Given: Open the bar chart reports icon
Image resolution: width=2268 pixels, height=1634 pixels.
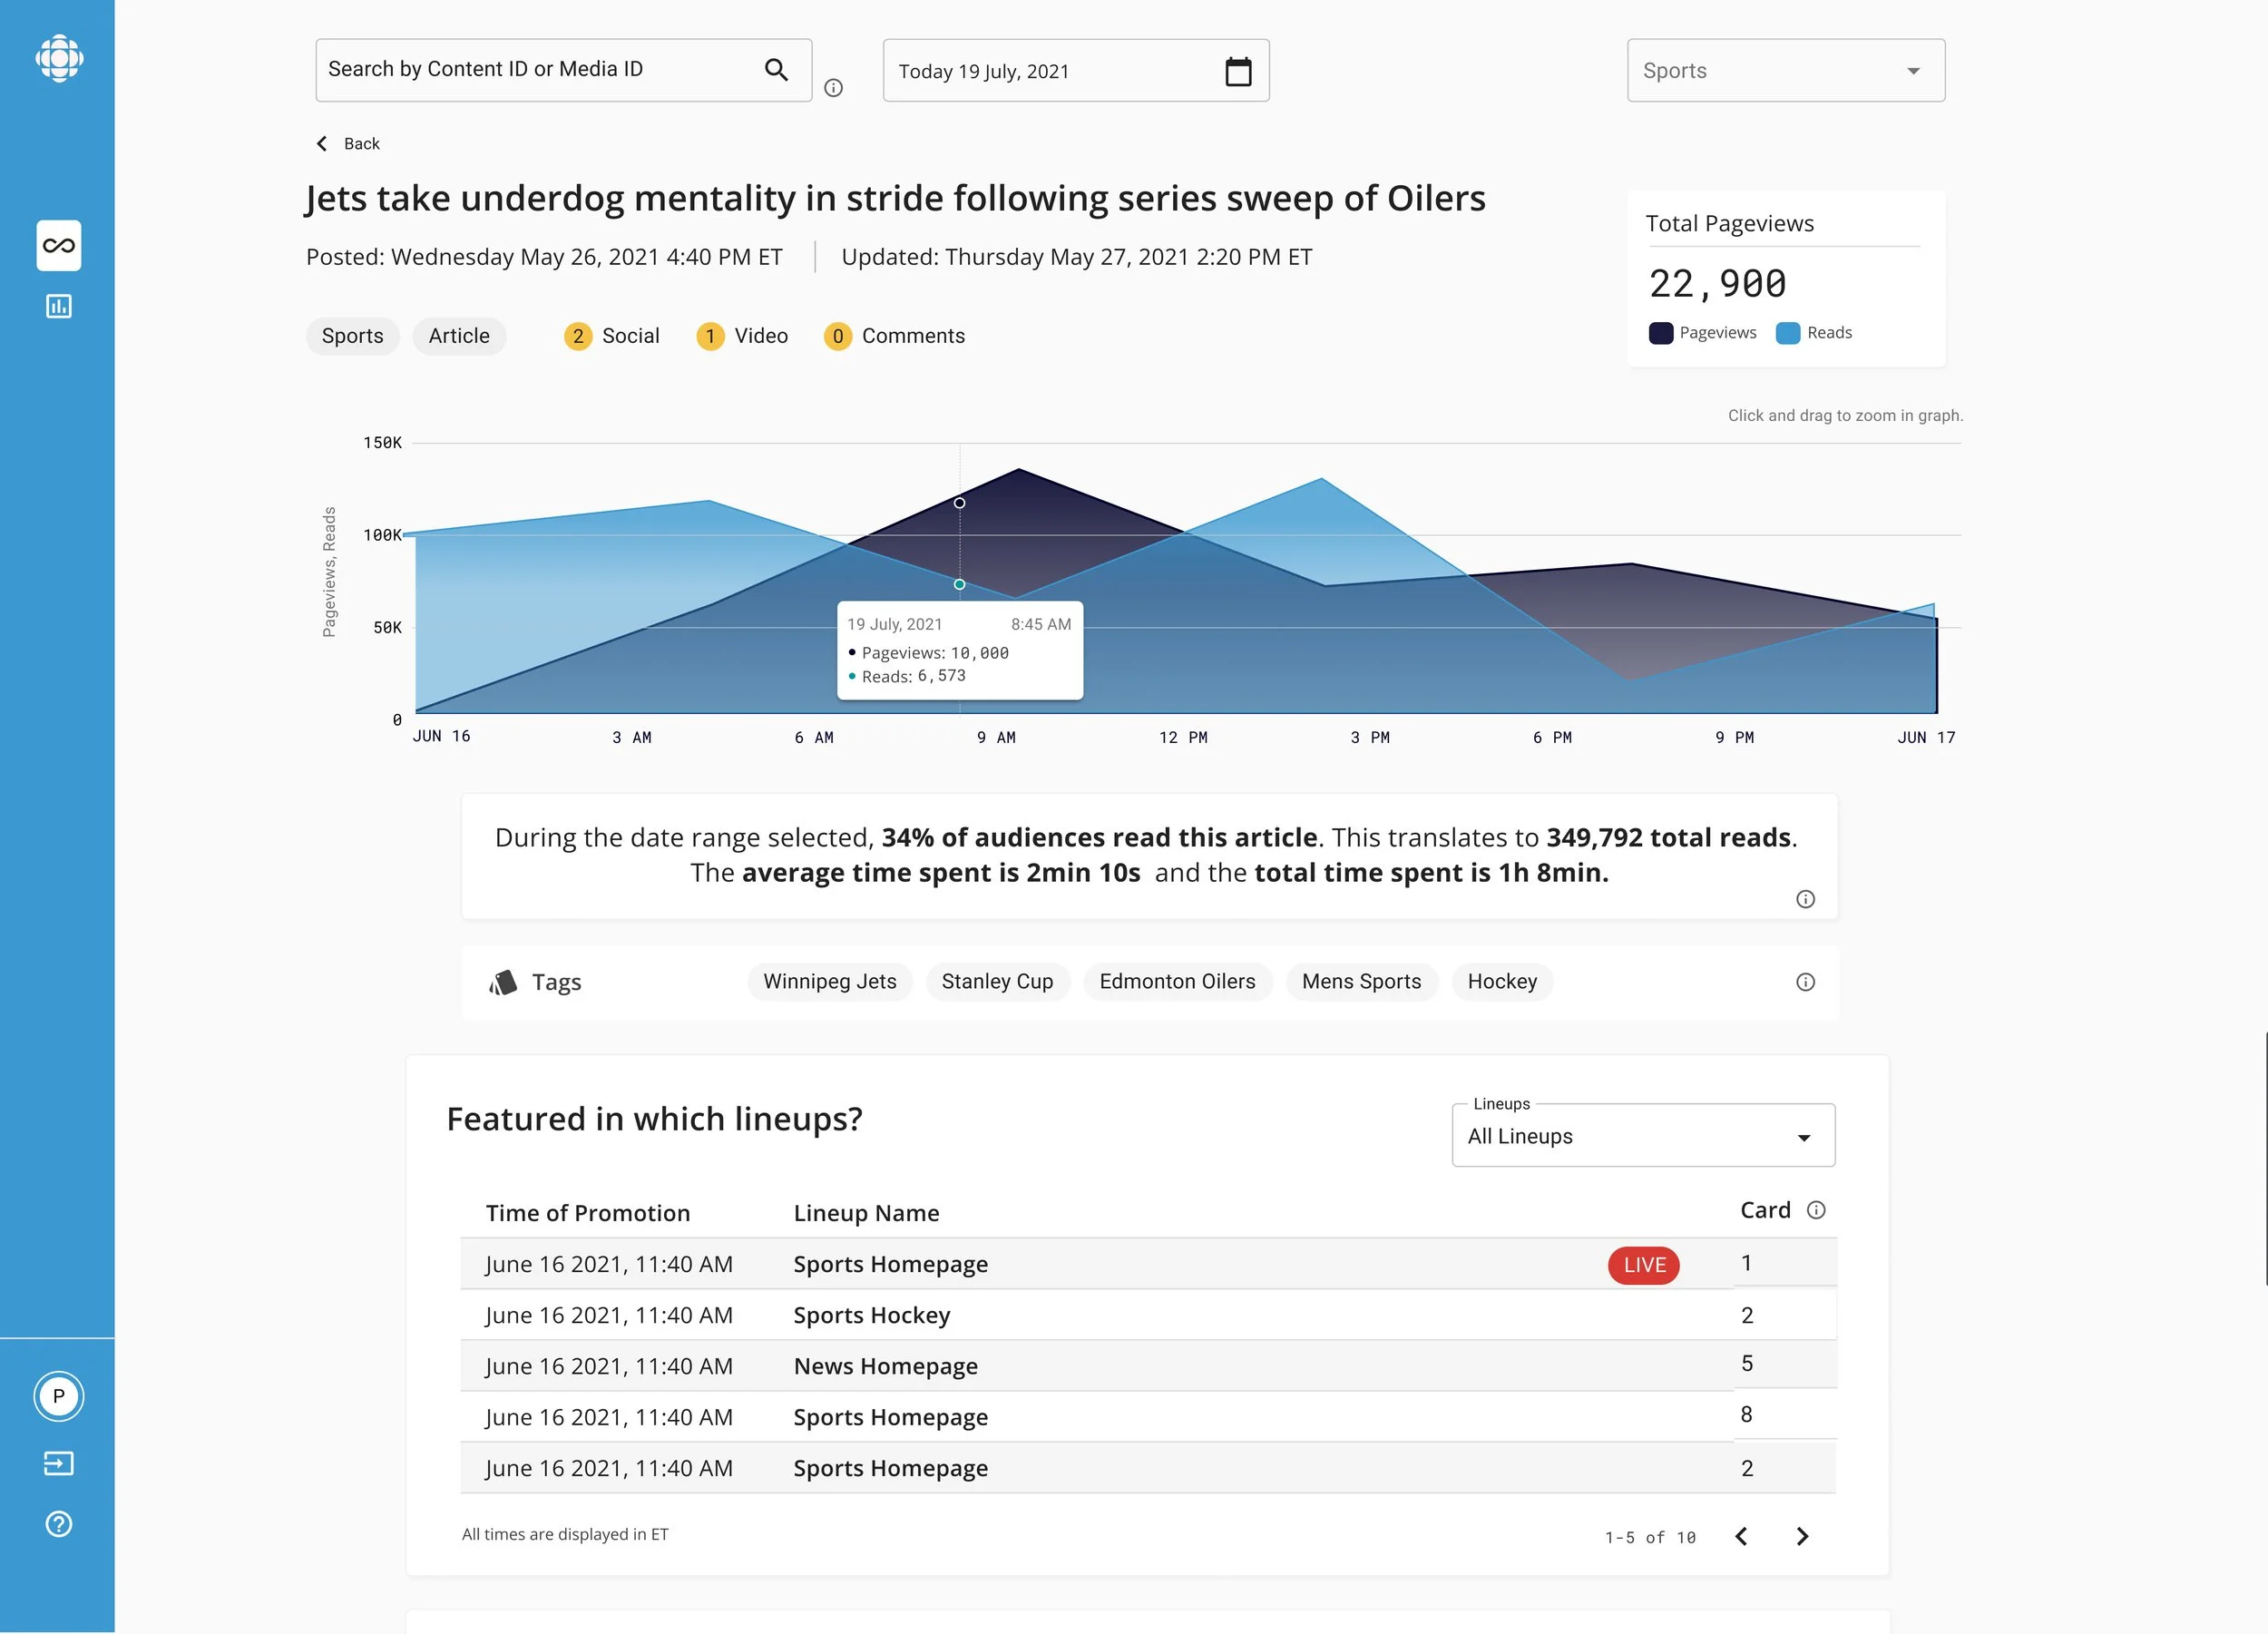Looking at the screenshot, I should pyautogui.click(x=59, y=306).
